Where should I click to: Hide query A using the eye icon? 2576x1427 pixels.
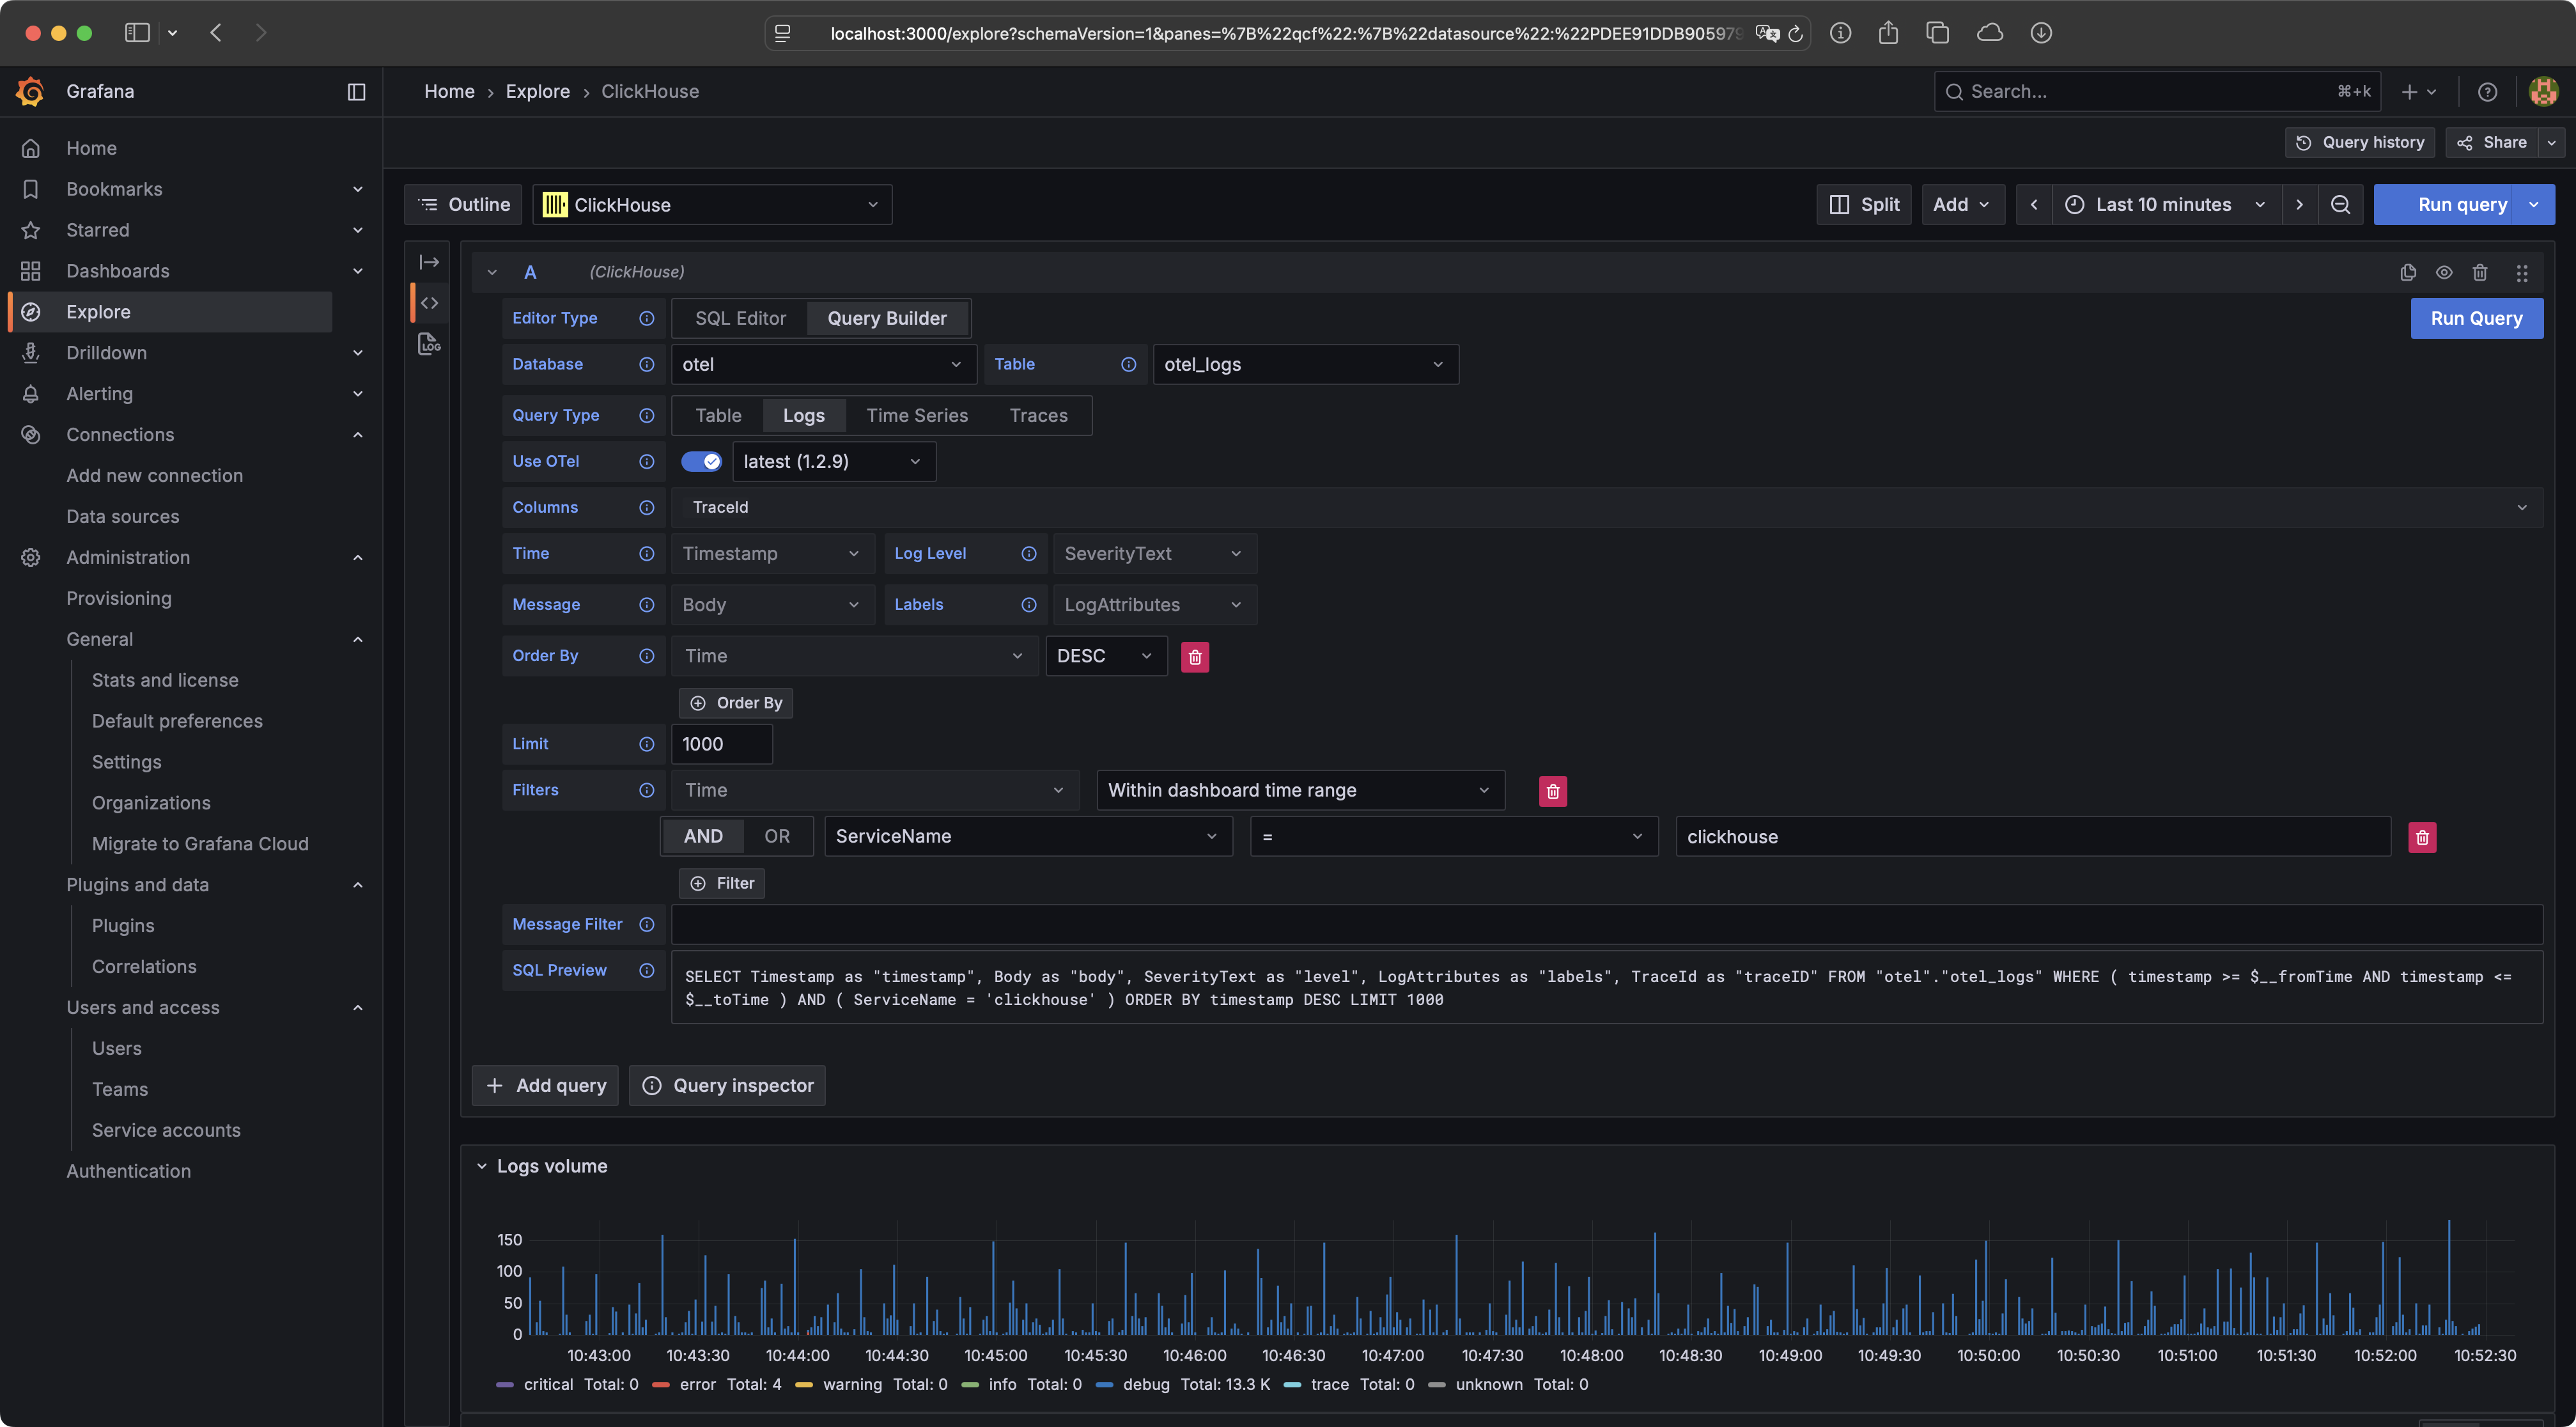(2444, 272)
